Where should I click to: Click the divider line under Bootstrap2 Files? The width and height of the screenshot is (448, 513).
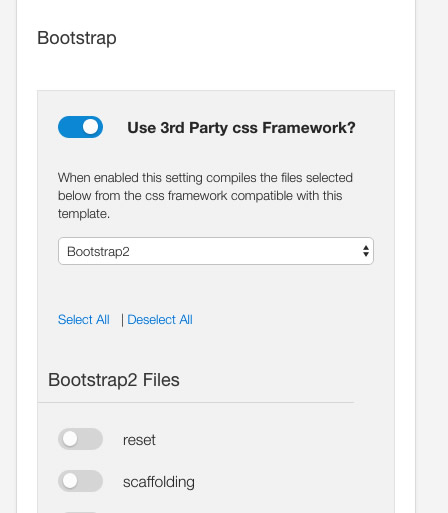pyautogui.click(x=196, y=402)
